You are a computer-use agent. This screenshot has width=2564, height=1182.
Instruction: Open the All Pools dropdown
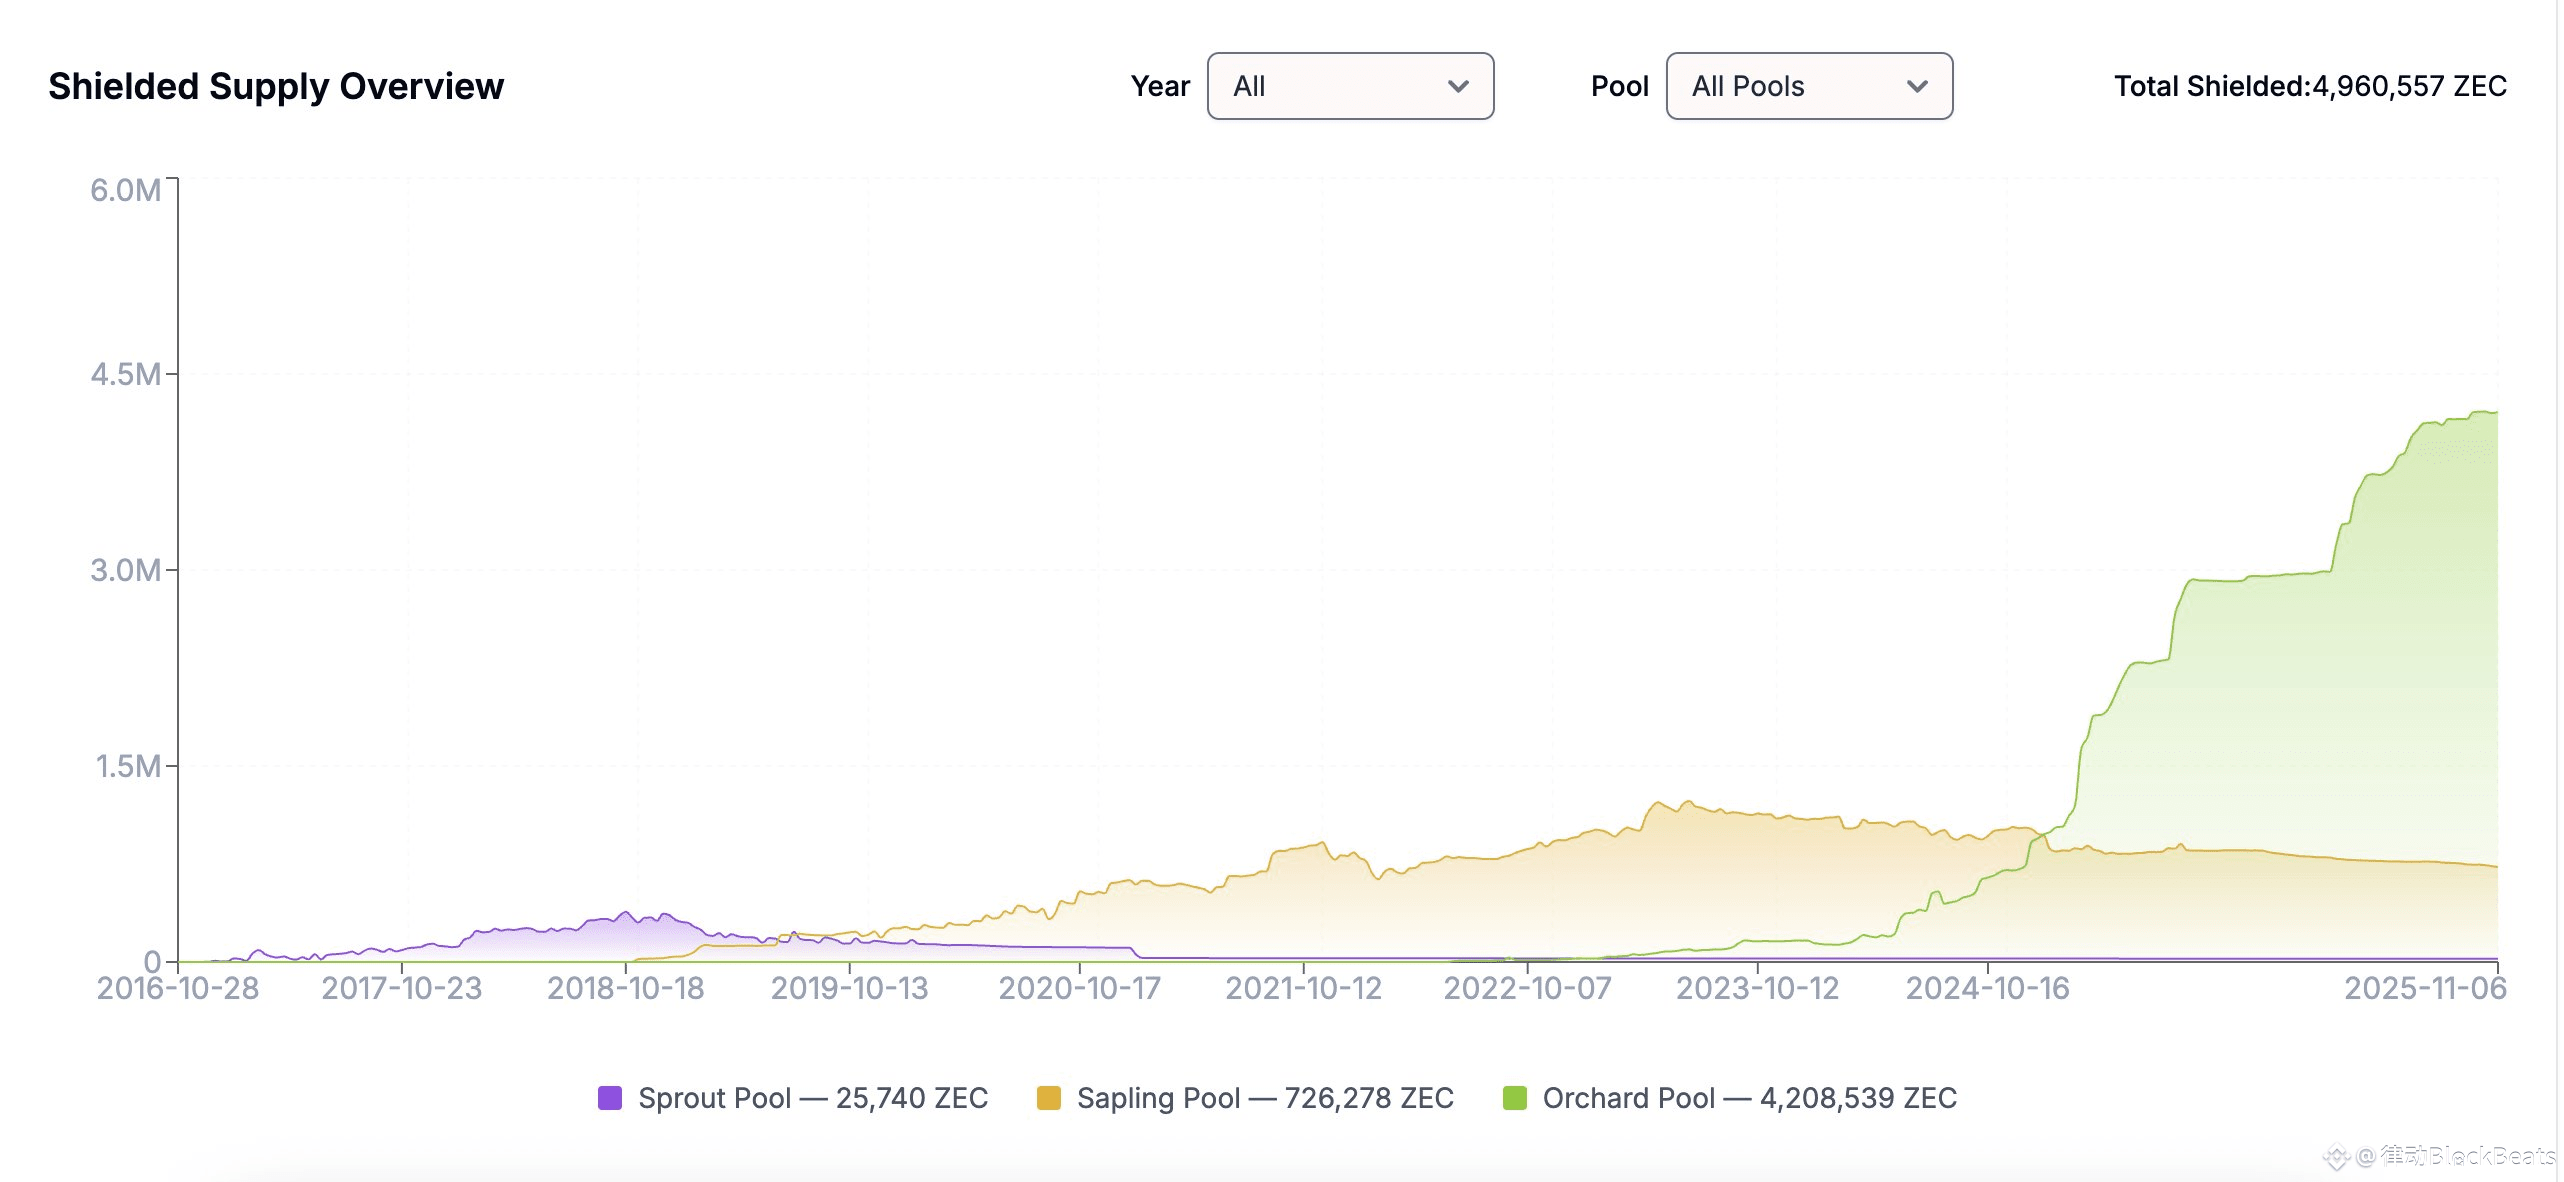[x=1808, y=86]
